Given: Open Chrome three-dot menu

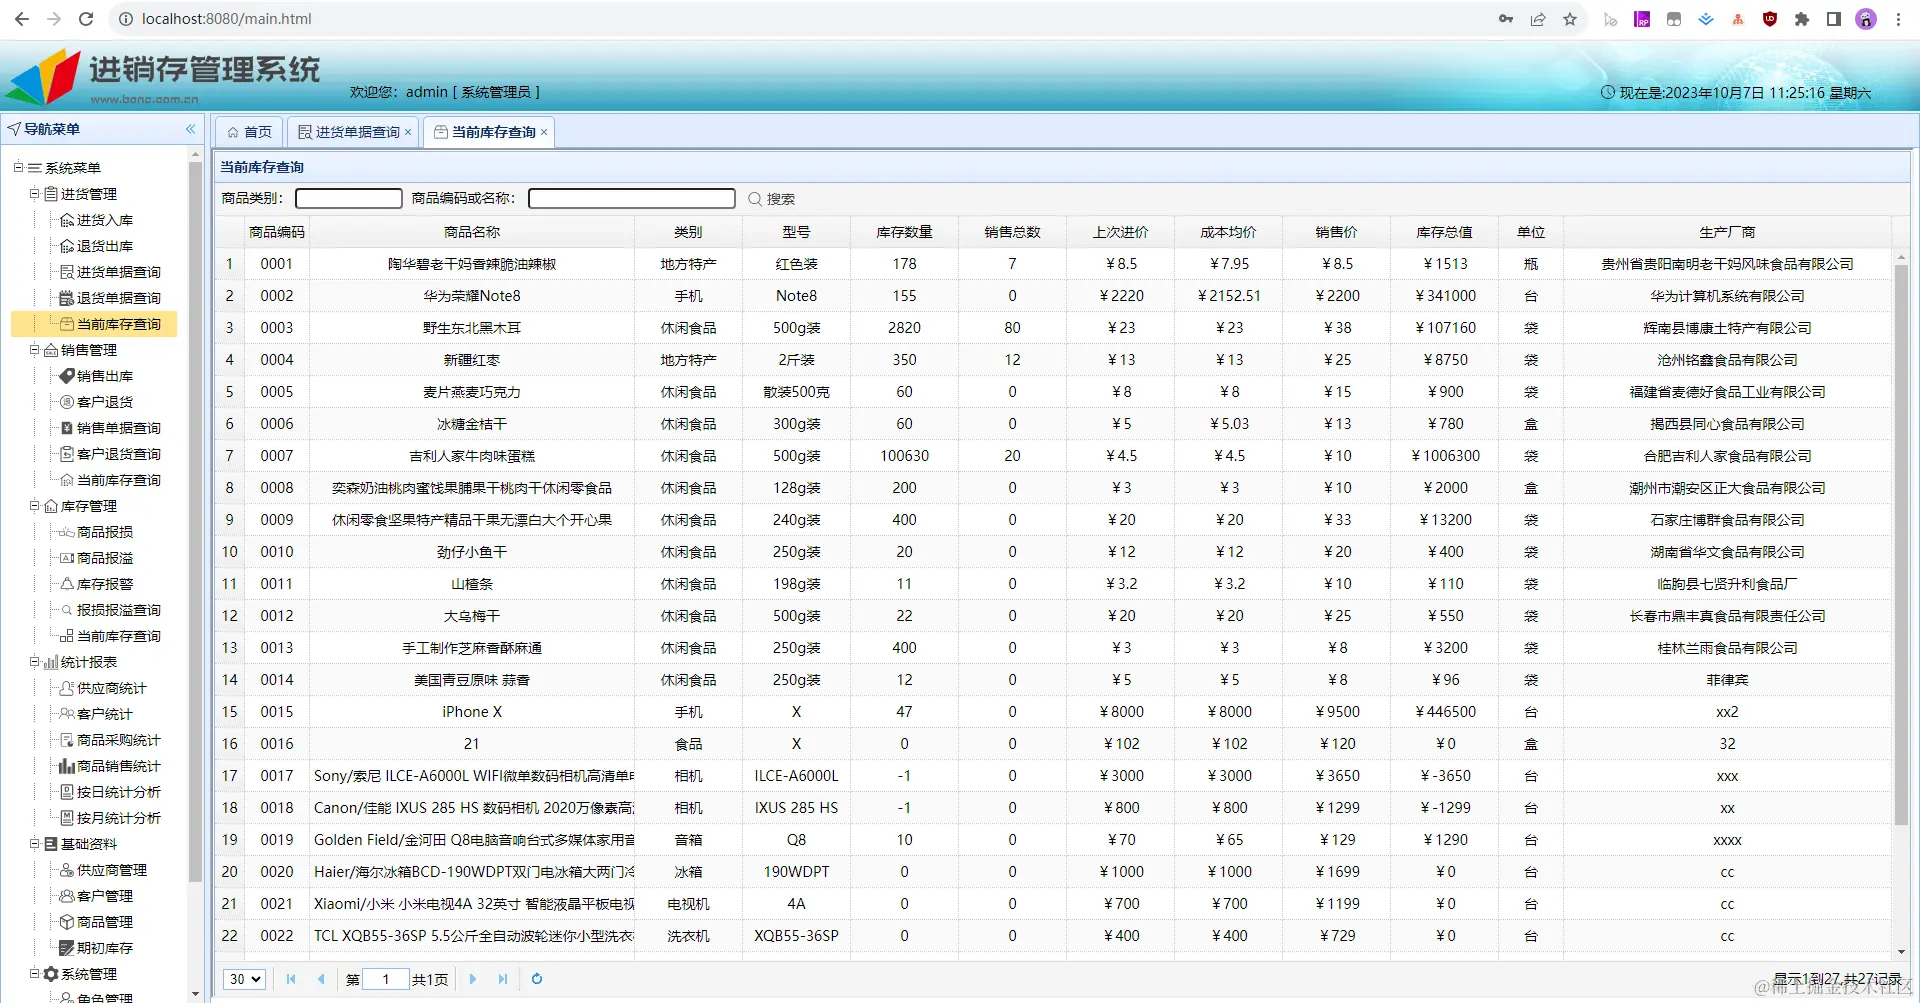Looking at the screenshot, I should tap(1898, 19).
